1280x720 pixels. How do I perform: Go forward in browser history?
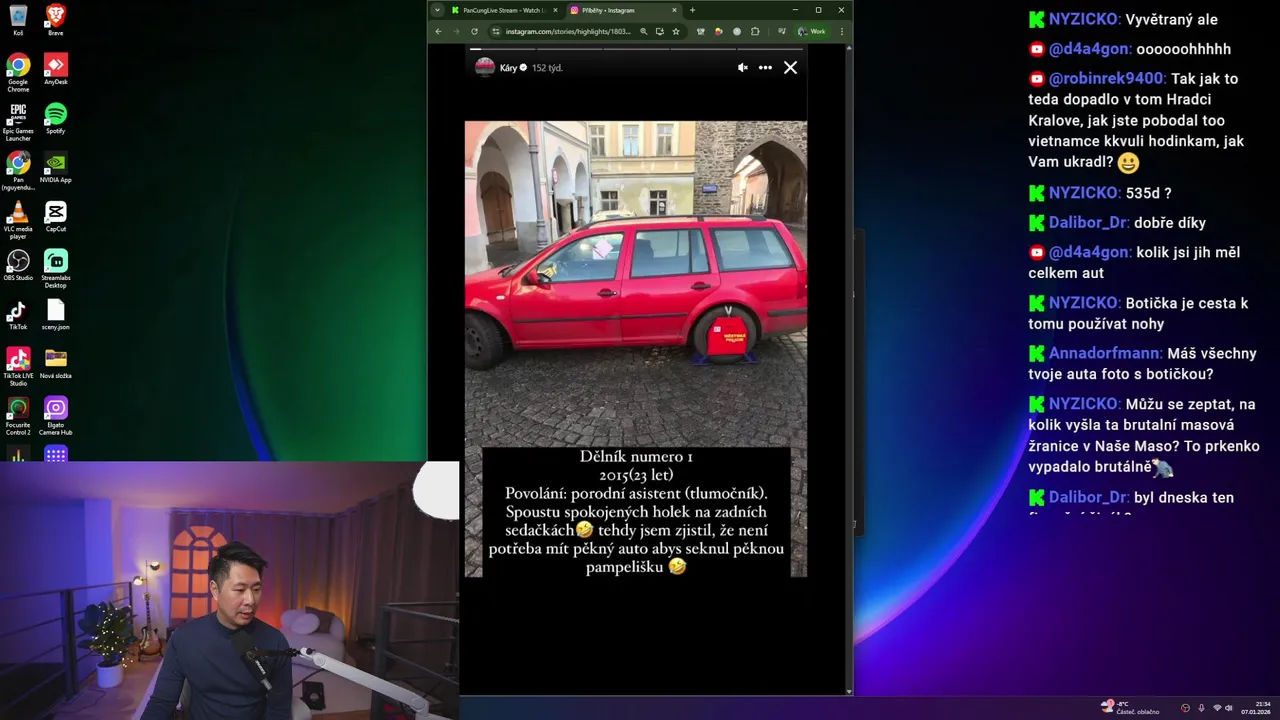coord(456,31)
